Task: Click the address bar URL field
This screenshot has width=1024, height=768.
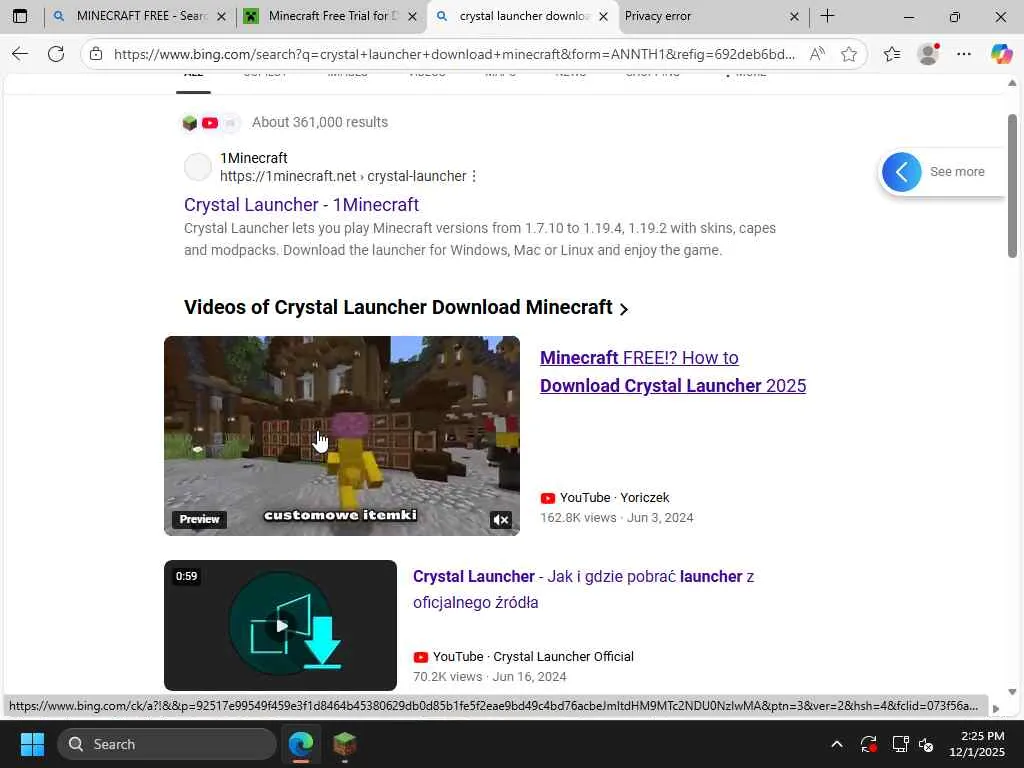Action: click(x=454, y=54)
